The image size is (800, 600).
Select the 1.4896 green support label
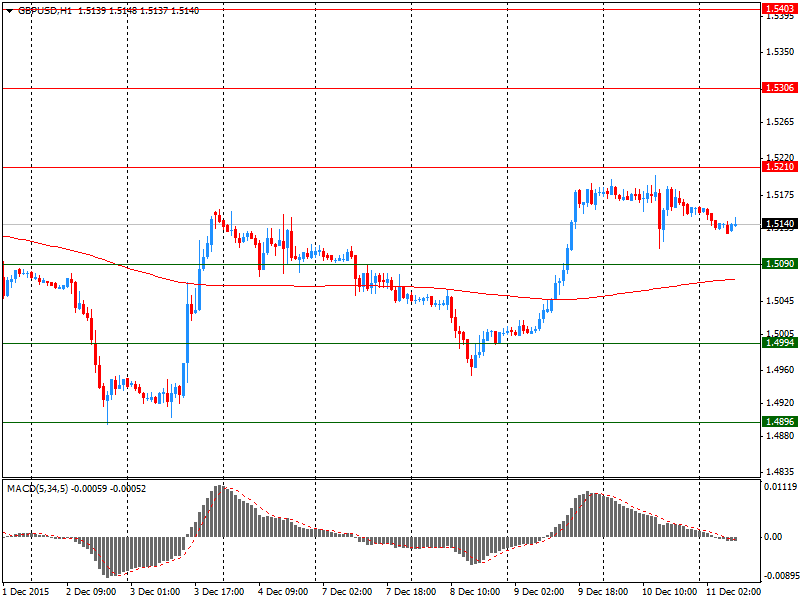(779, 422)
